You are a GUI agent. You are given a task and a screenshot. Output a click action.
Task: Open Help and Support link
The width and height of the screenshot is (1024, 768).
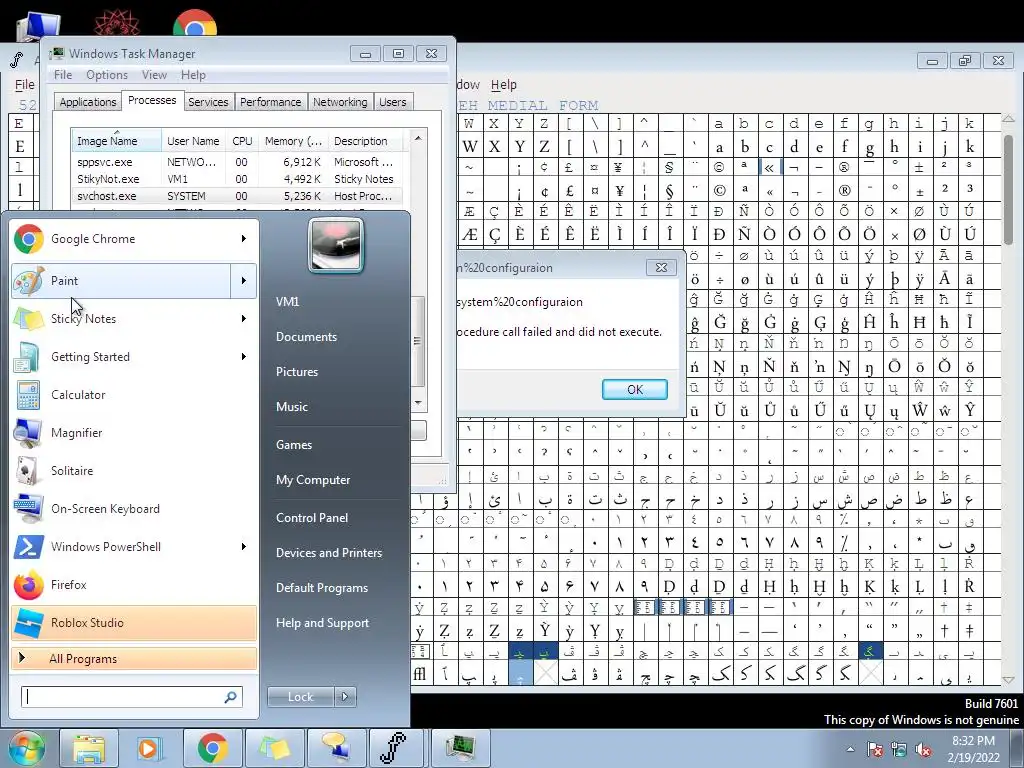(323, 623)
